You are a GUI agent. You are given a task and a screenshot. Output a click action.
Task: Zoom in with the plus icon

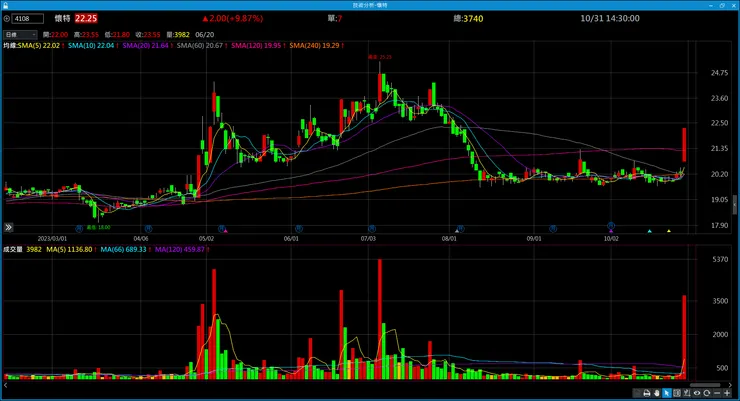[727, 393]
